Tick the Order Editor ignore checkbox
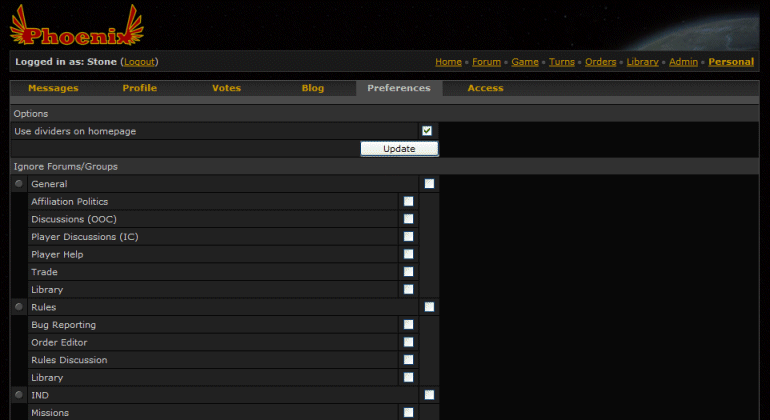Viewport: 770px width, 420px height. pos(408,342)
